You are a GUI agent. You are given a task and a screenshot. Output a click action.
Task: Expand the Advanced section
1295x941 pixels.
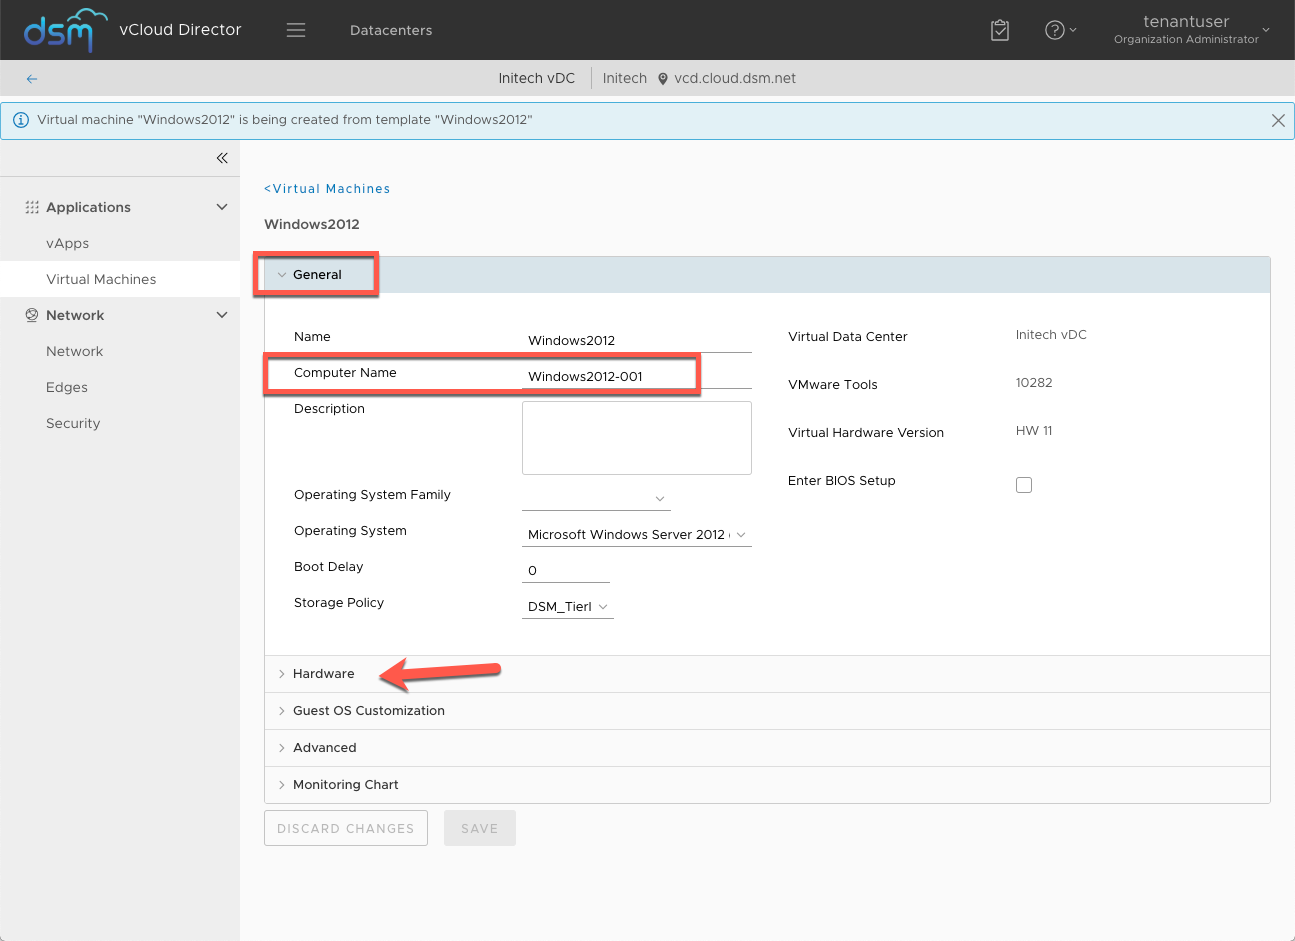[x=767, y=748]
